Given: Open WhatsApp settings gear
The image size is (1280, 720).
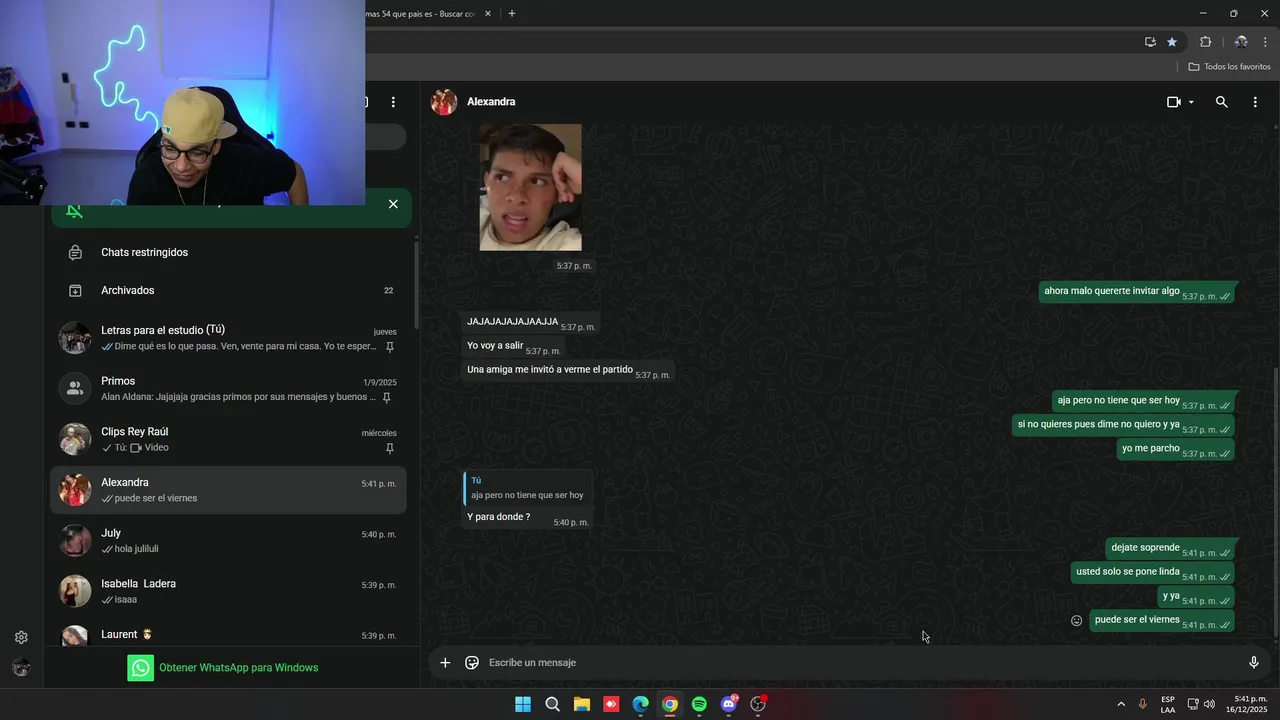Looking at the screenshot, I should click(21, 637).
